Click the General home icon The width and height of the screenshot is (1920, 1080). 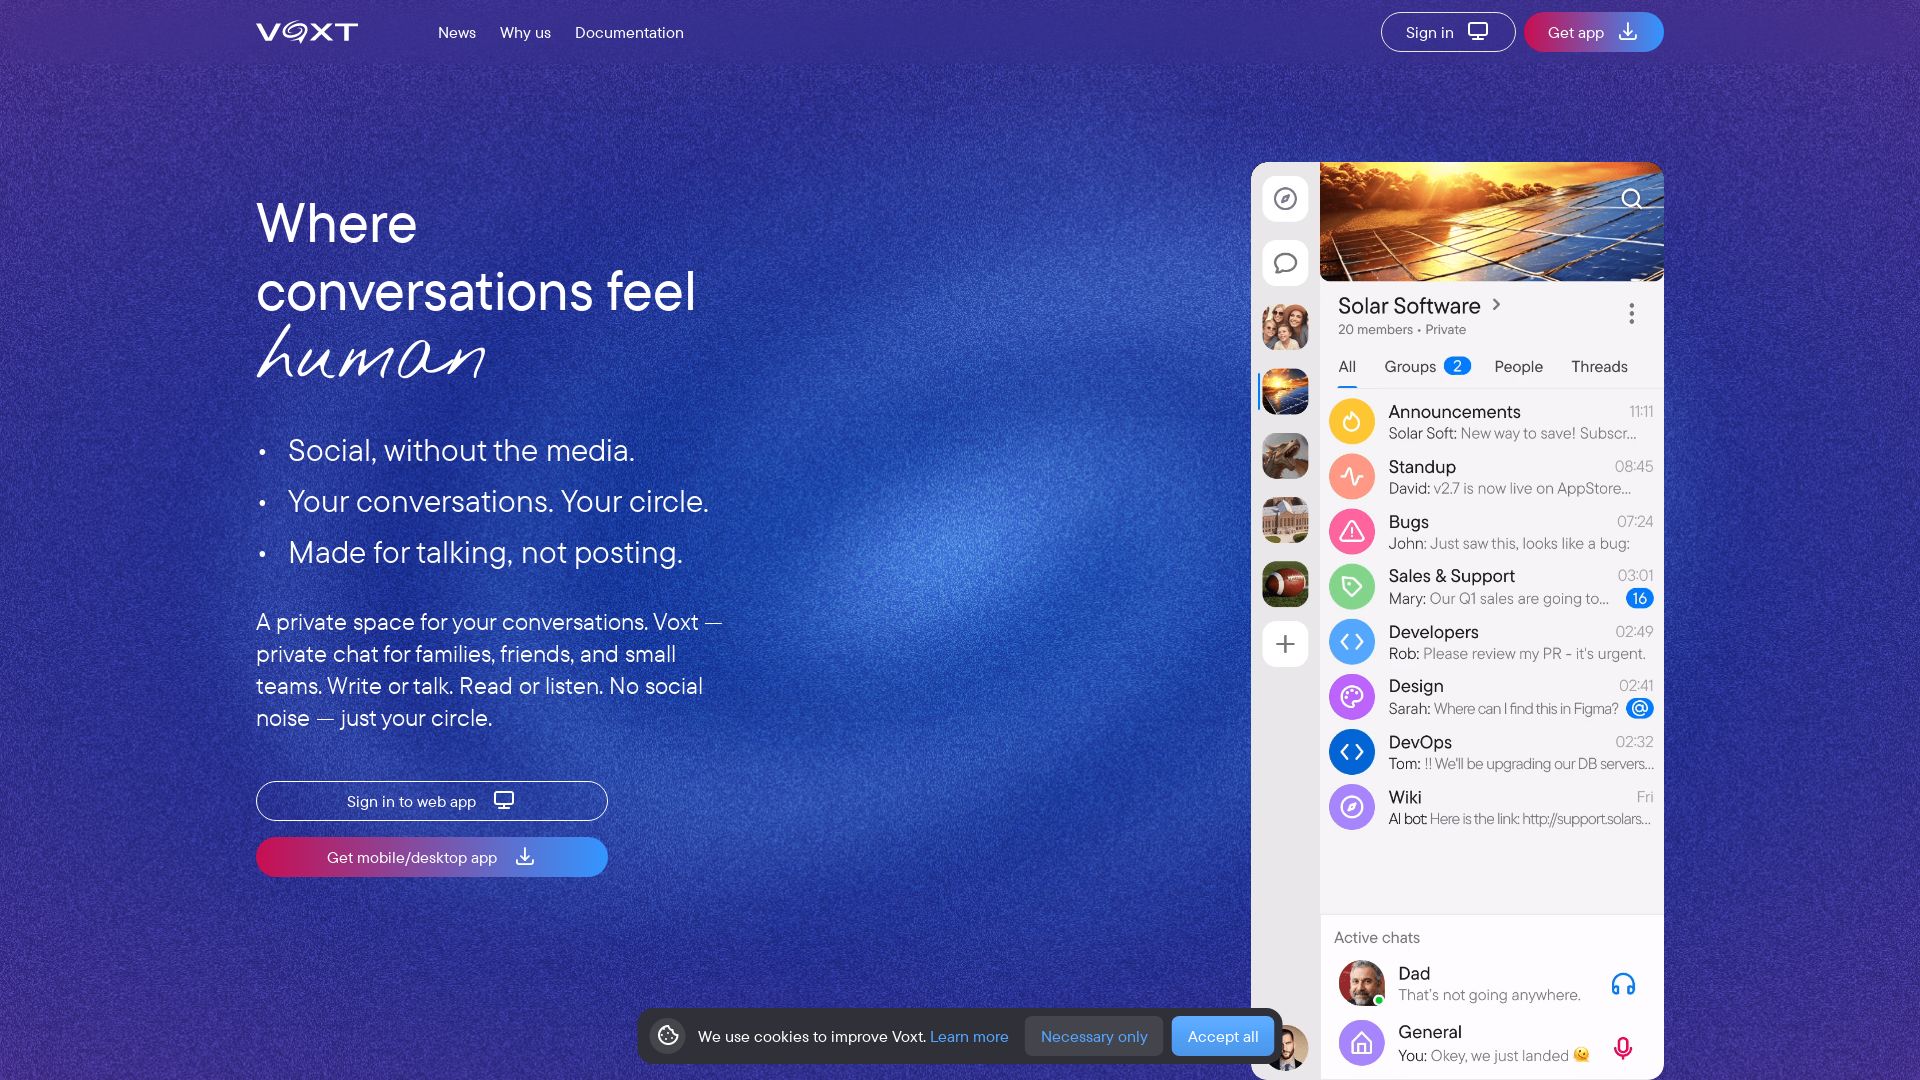[1361, 1044]
